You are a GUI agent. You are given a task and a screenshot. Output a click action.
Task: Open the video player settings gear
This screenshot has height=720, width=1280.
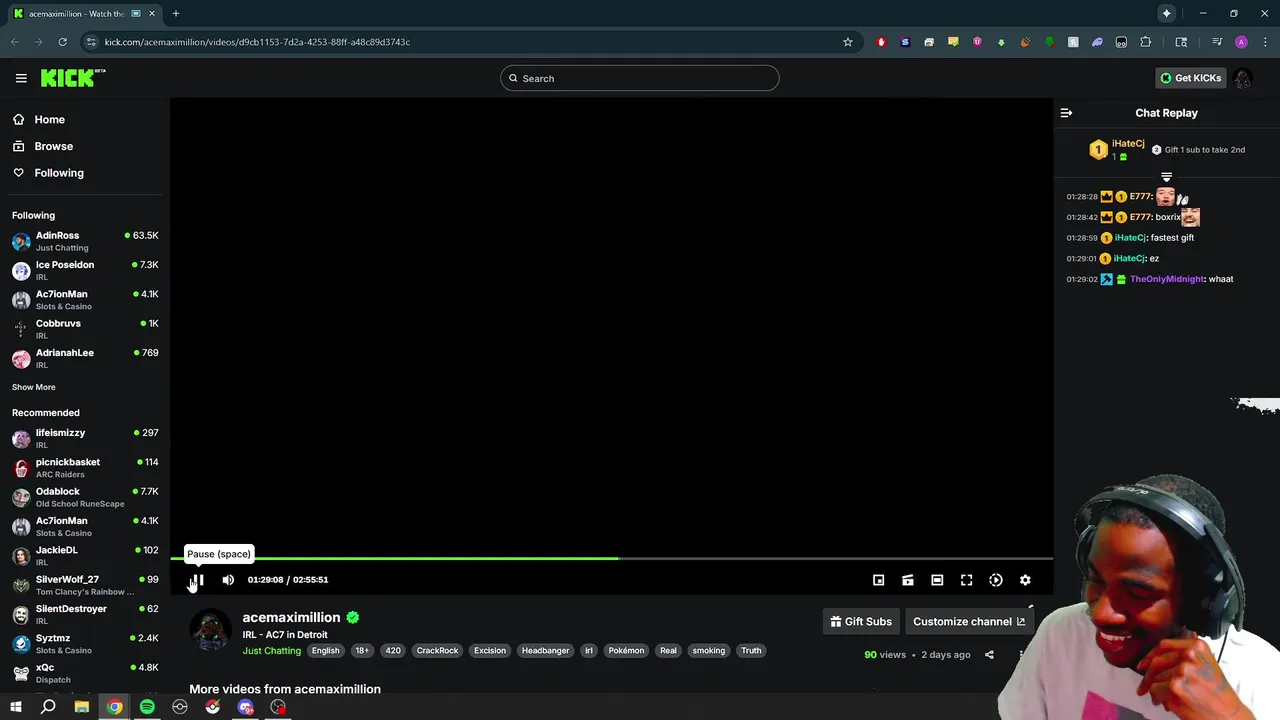click(1025, 580)
